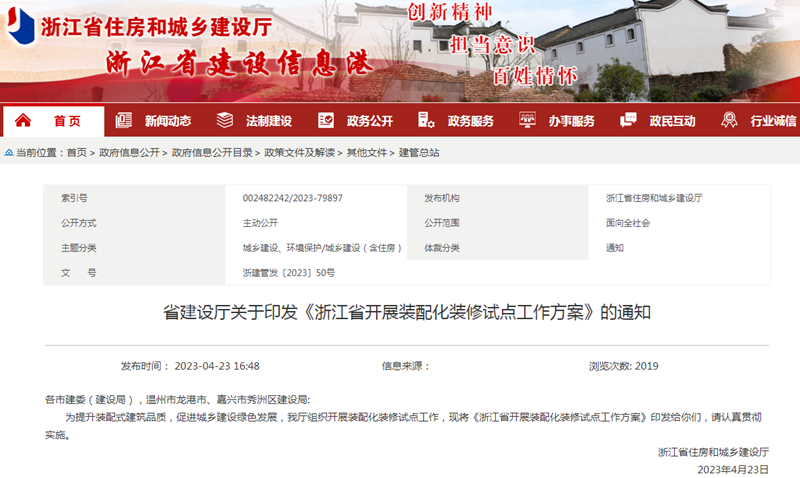Click the 索引号 label cell
The width and height of the screenshot is (800, 478).
[x=134, y=198]
